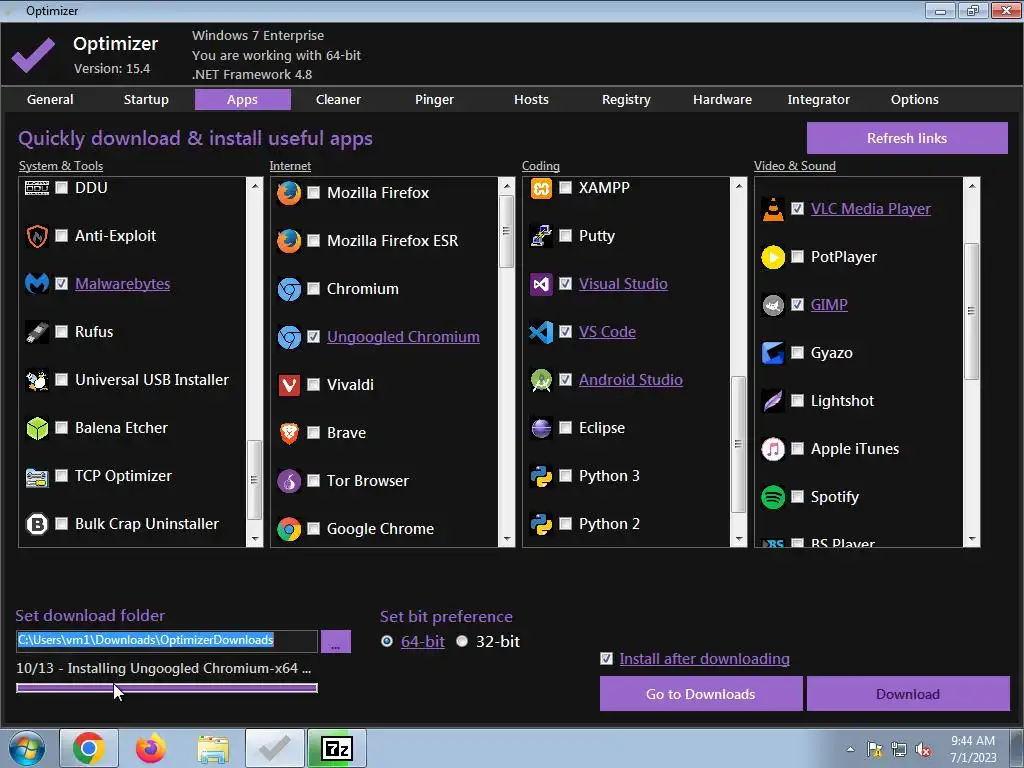Click the Malwarebytes logo icon

37,283
